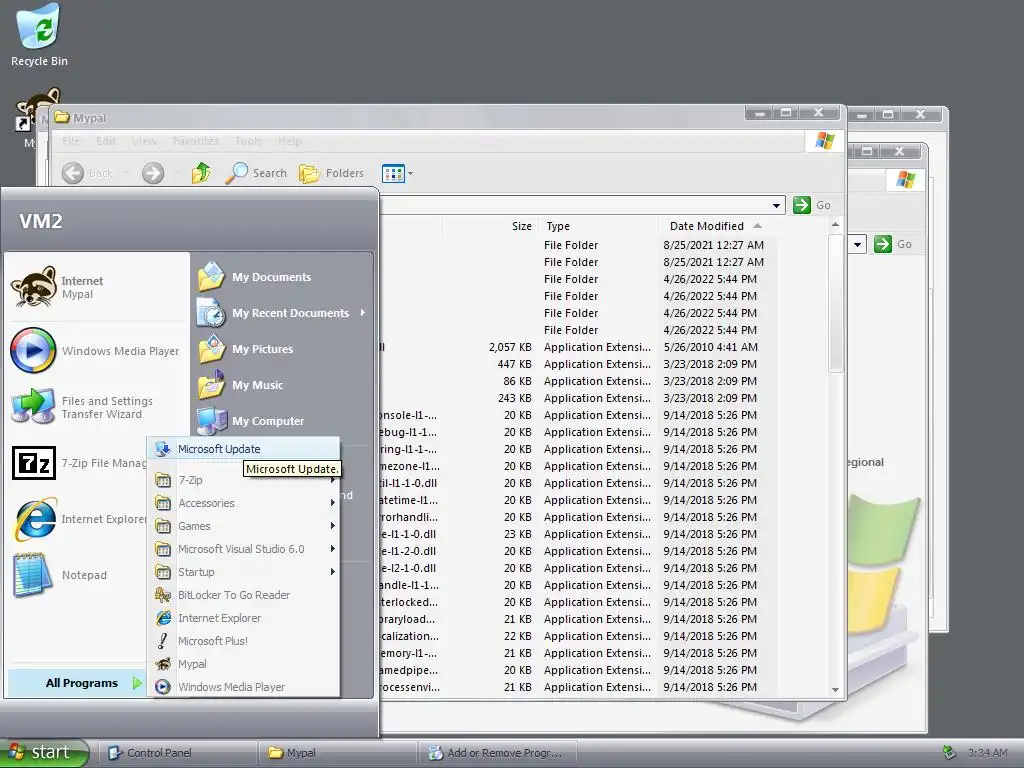The height and width of the screenshot is (768, 1024).
Task: Click the 243 KB size cell
Action: [515, 398]
